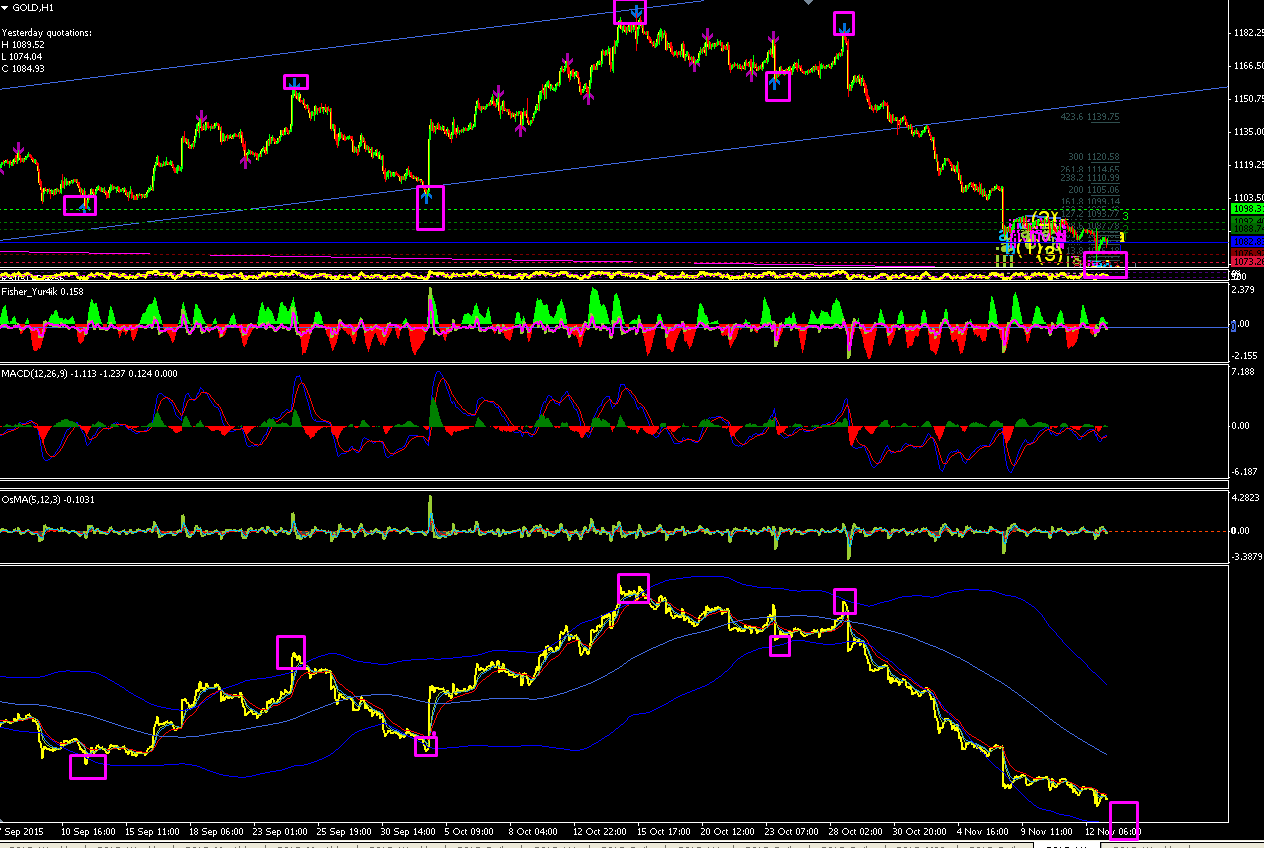This screenshot has height=848, width=1264.
Task: Click the -2.155 Fisher scale value
Action: pyautogui.click(x=1245, y=356)
